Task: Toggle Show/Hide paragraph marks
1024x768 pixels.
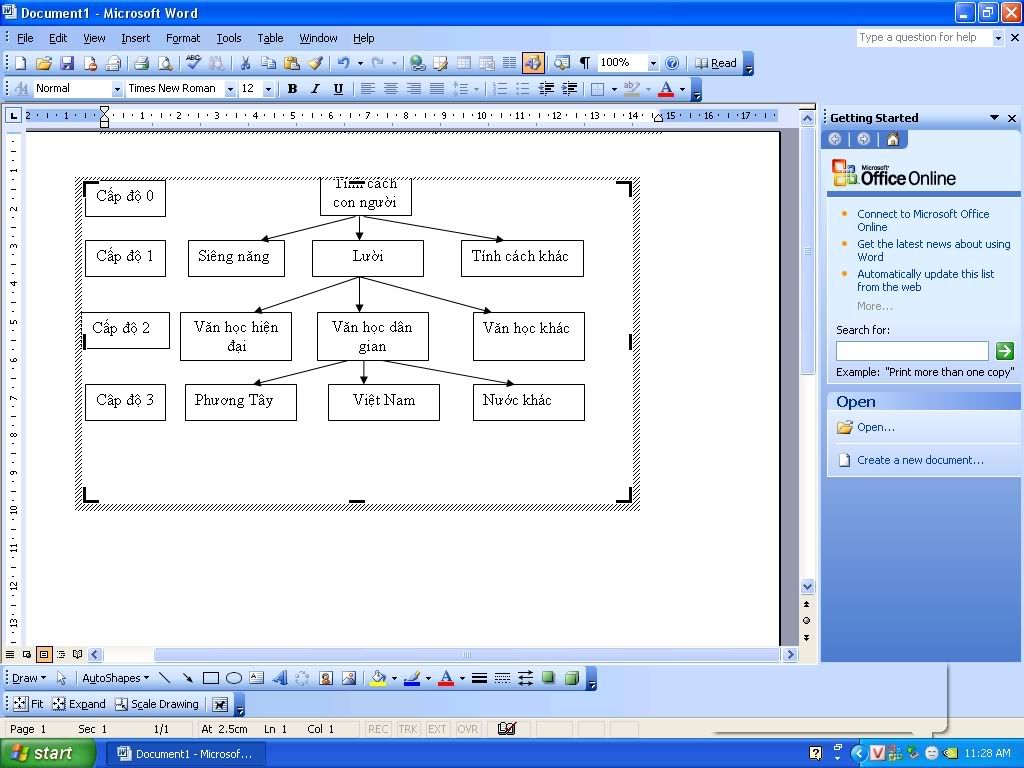Action: [x=585, y=63]
